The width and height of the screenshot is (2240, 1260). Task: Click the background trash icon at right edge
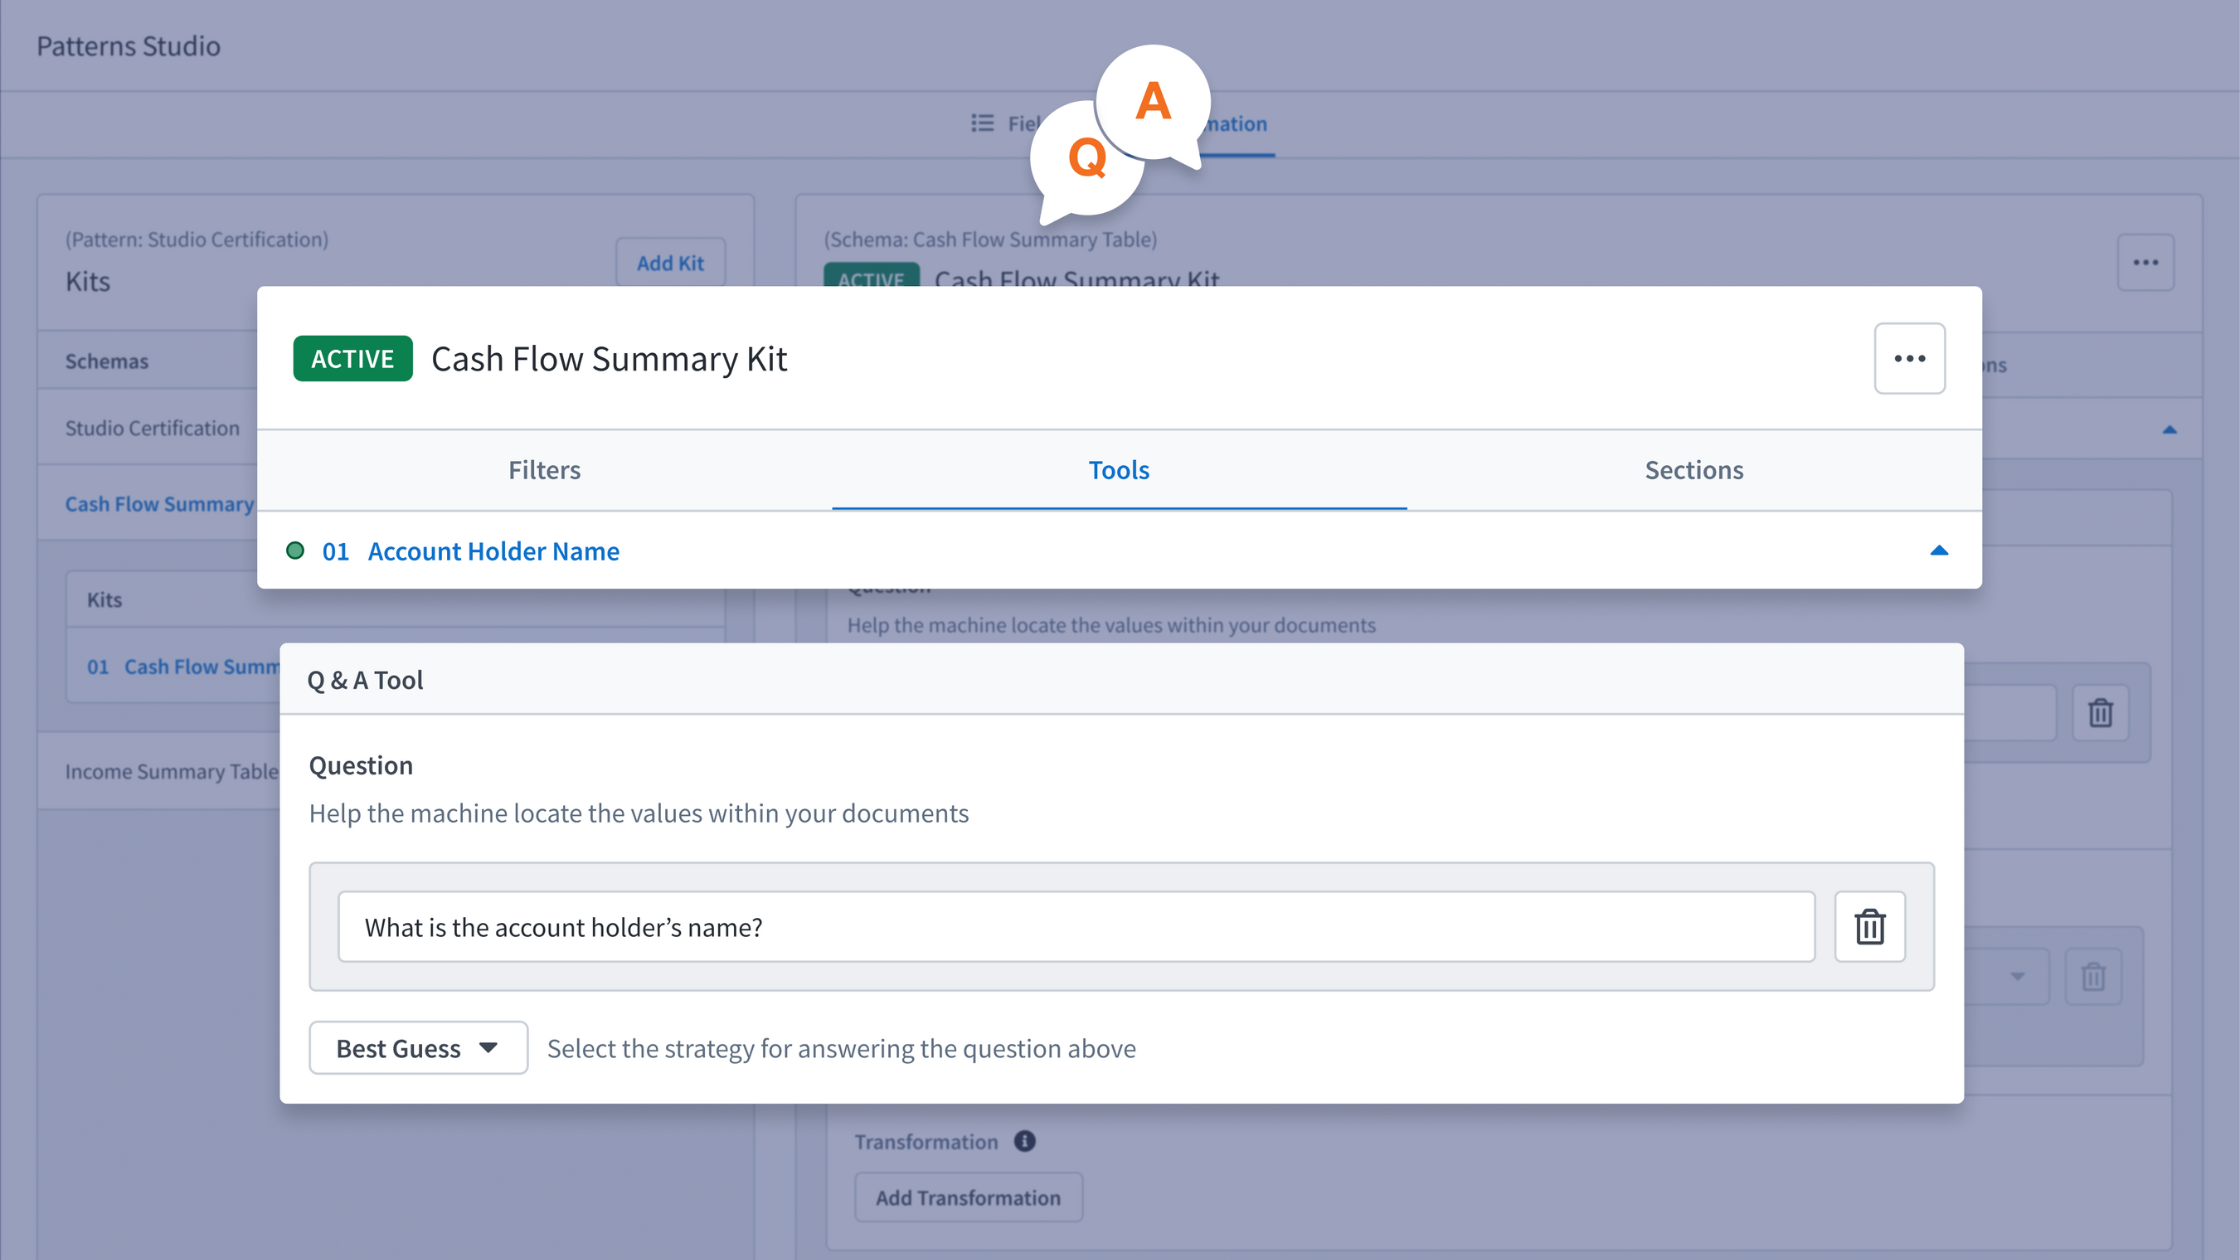pos(2100,713)
